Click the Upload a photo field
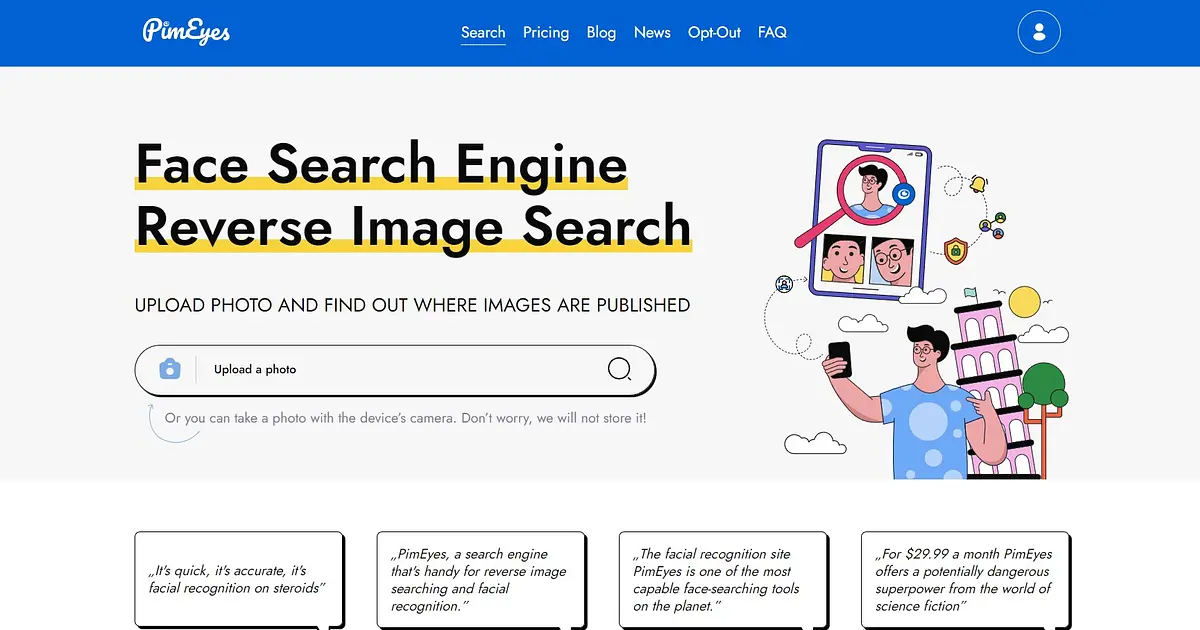1200x630 pixels. tap(395, 370)
